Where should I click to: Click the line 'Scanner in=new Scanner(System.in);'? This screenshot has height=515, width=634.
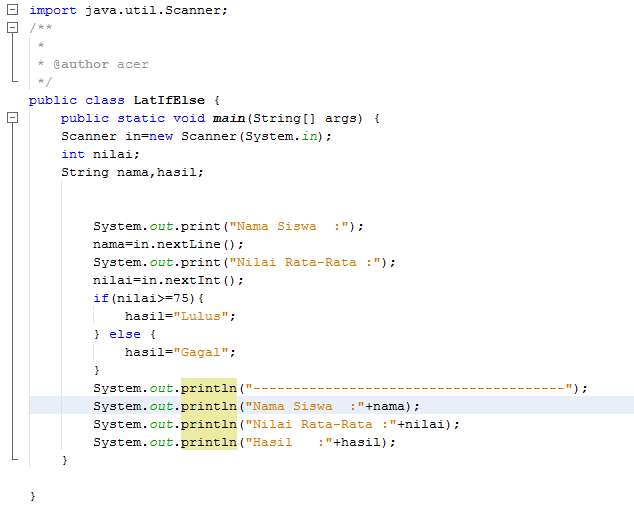pyautogui.click(x=197, y=136)
